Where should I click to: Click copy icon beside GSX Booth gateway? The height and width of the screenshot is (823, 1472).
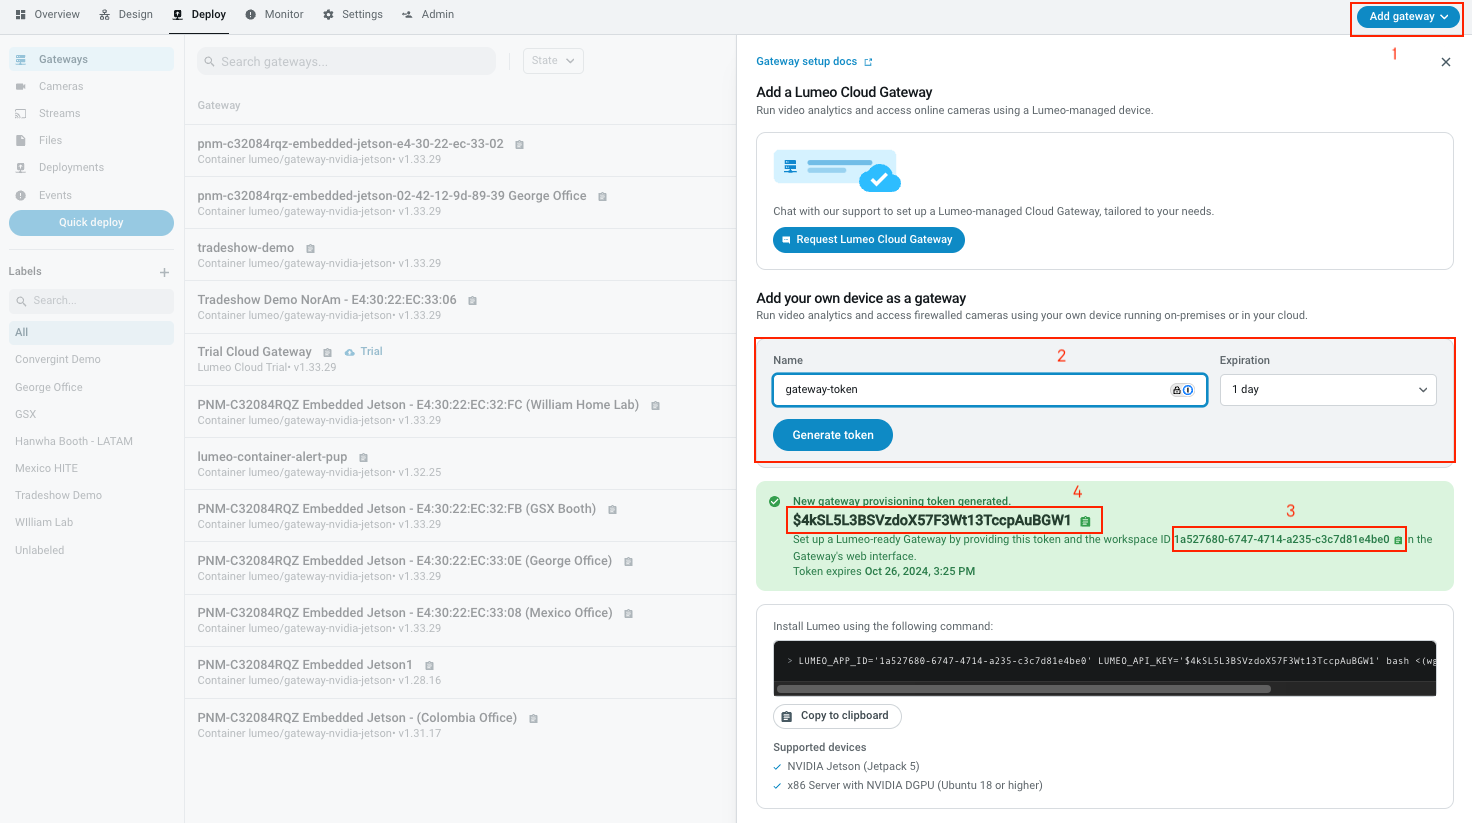(x=612, y=510)
